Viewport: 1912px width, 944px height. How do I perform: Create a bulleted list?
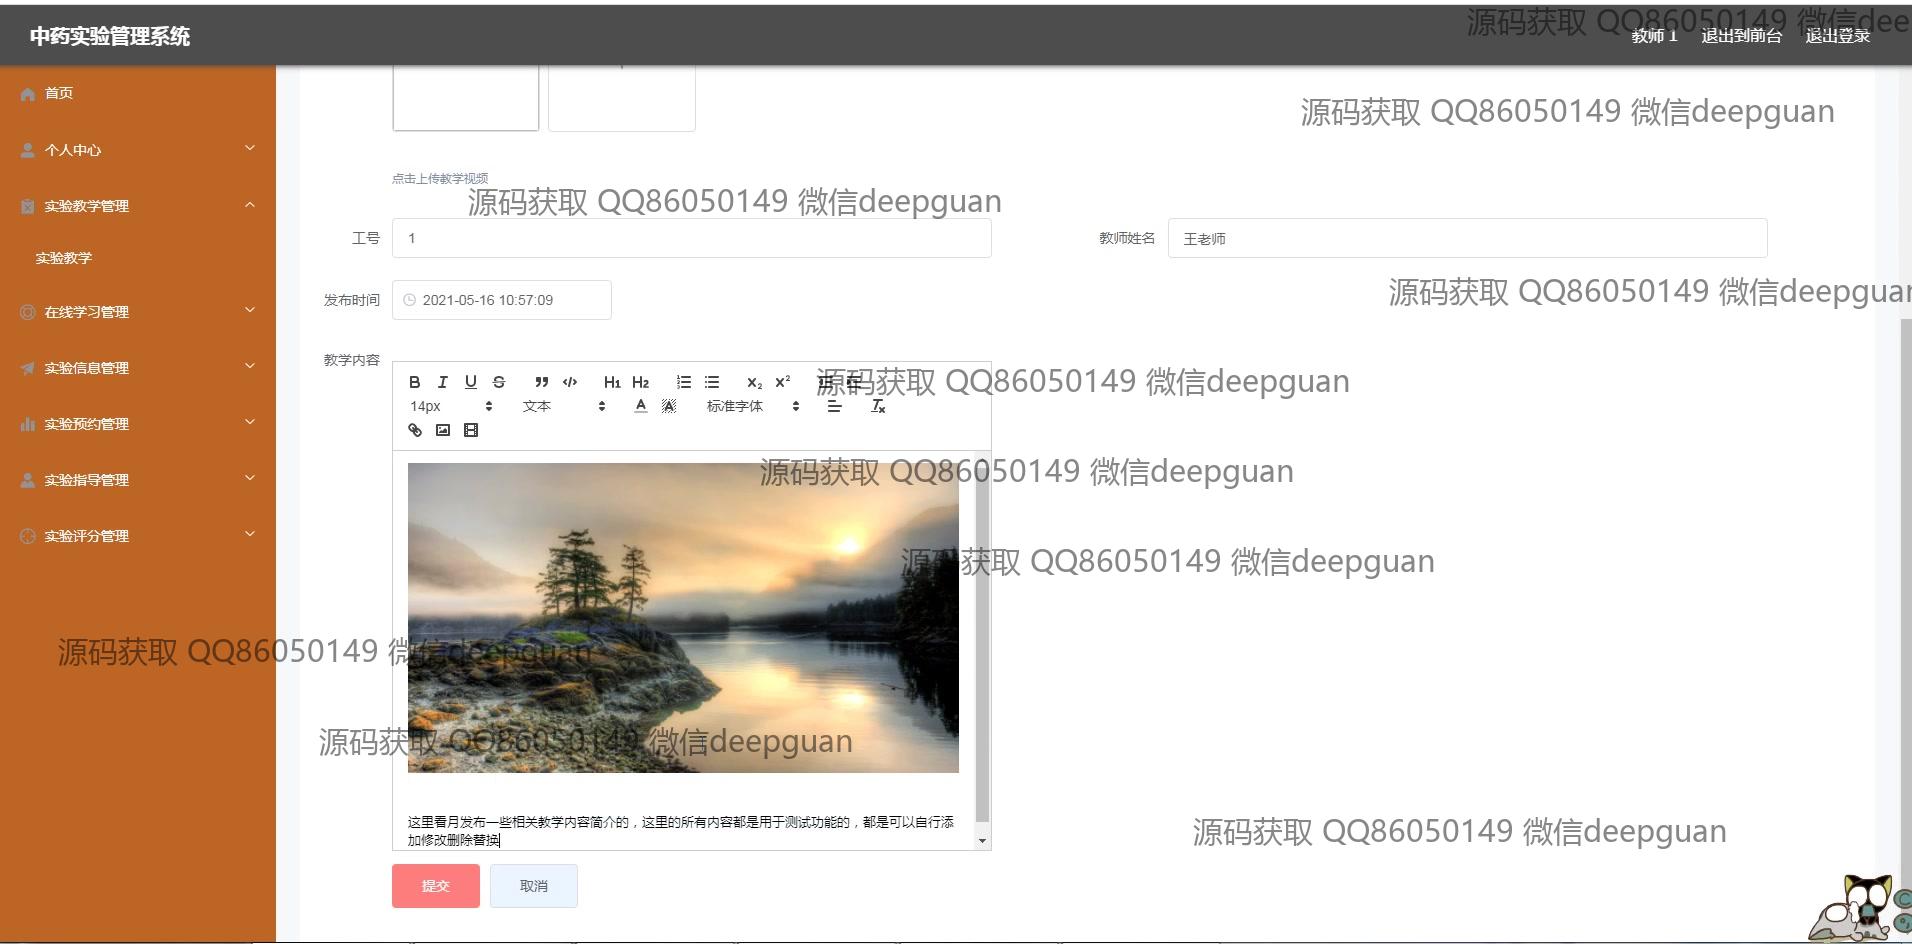click(x=712, y=382)
